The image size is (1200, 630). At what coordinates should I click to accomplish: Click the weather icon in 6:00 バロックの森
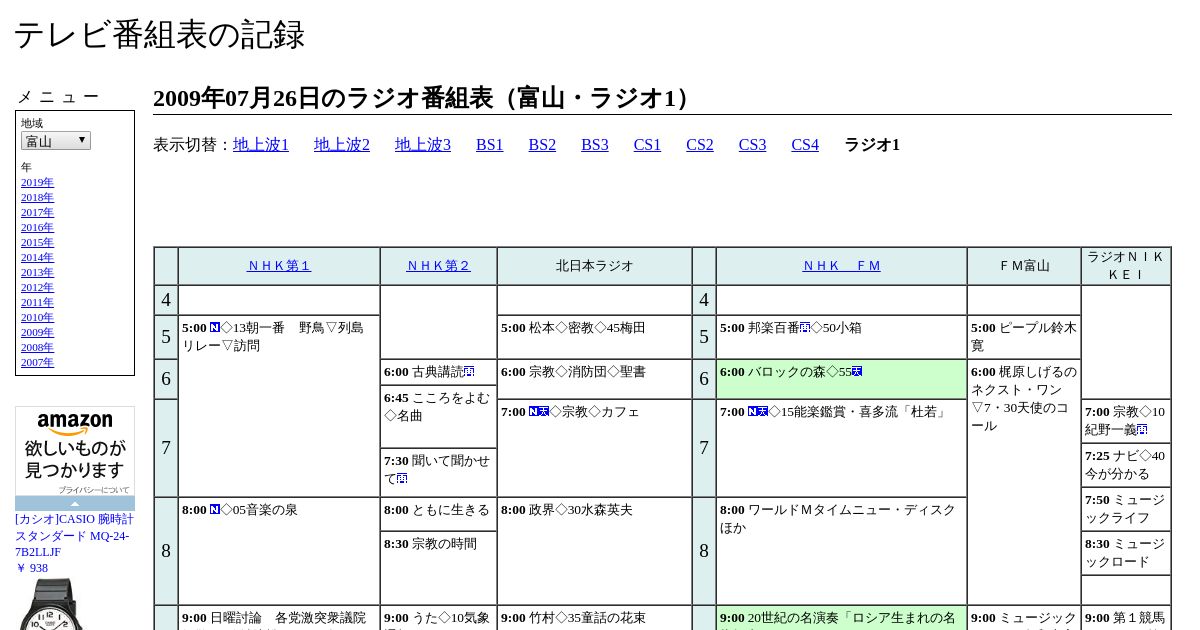pyautogui.click(x=857, y=372)
